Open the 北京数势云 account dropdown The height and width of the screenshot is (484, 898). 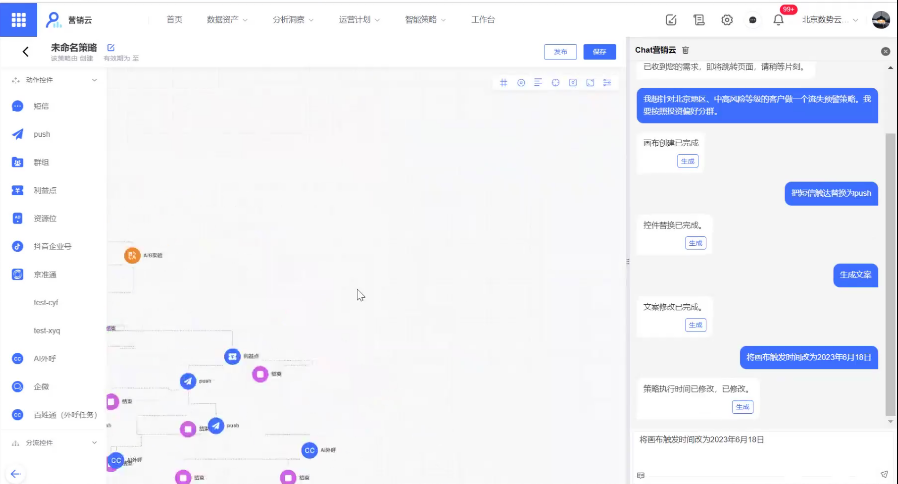(830, 19)
